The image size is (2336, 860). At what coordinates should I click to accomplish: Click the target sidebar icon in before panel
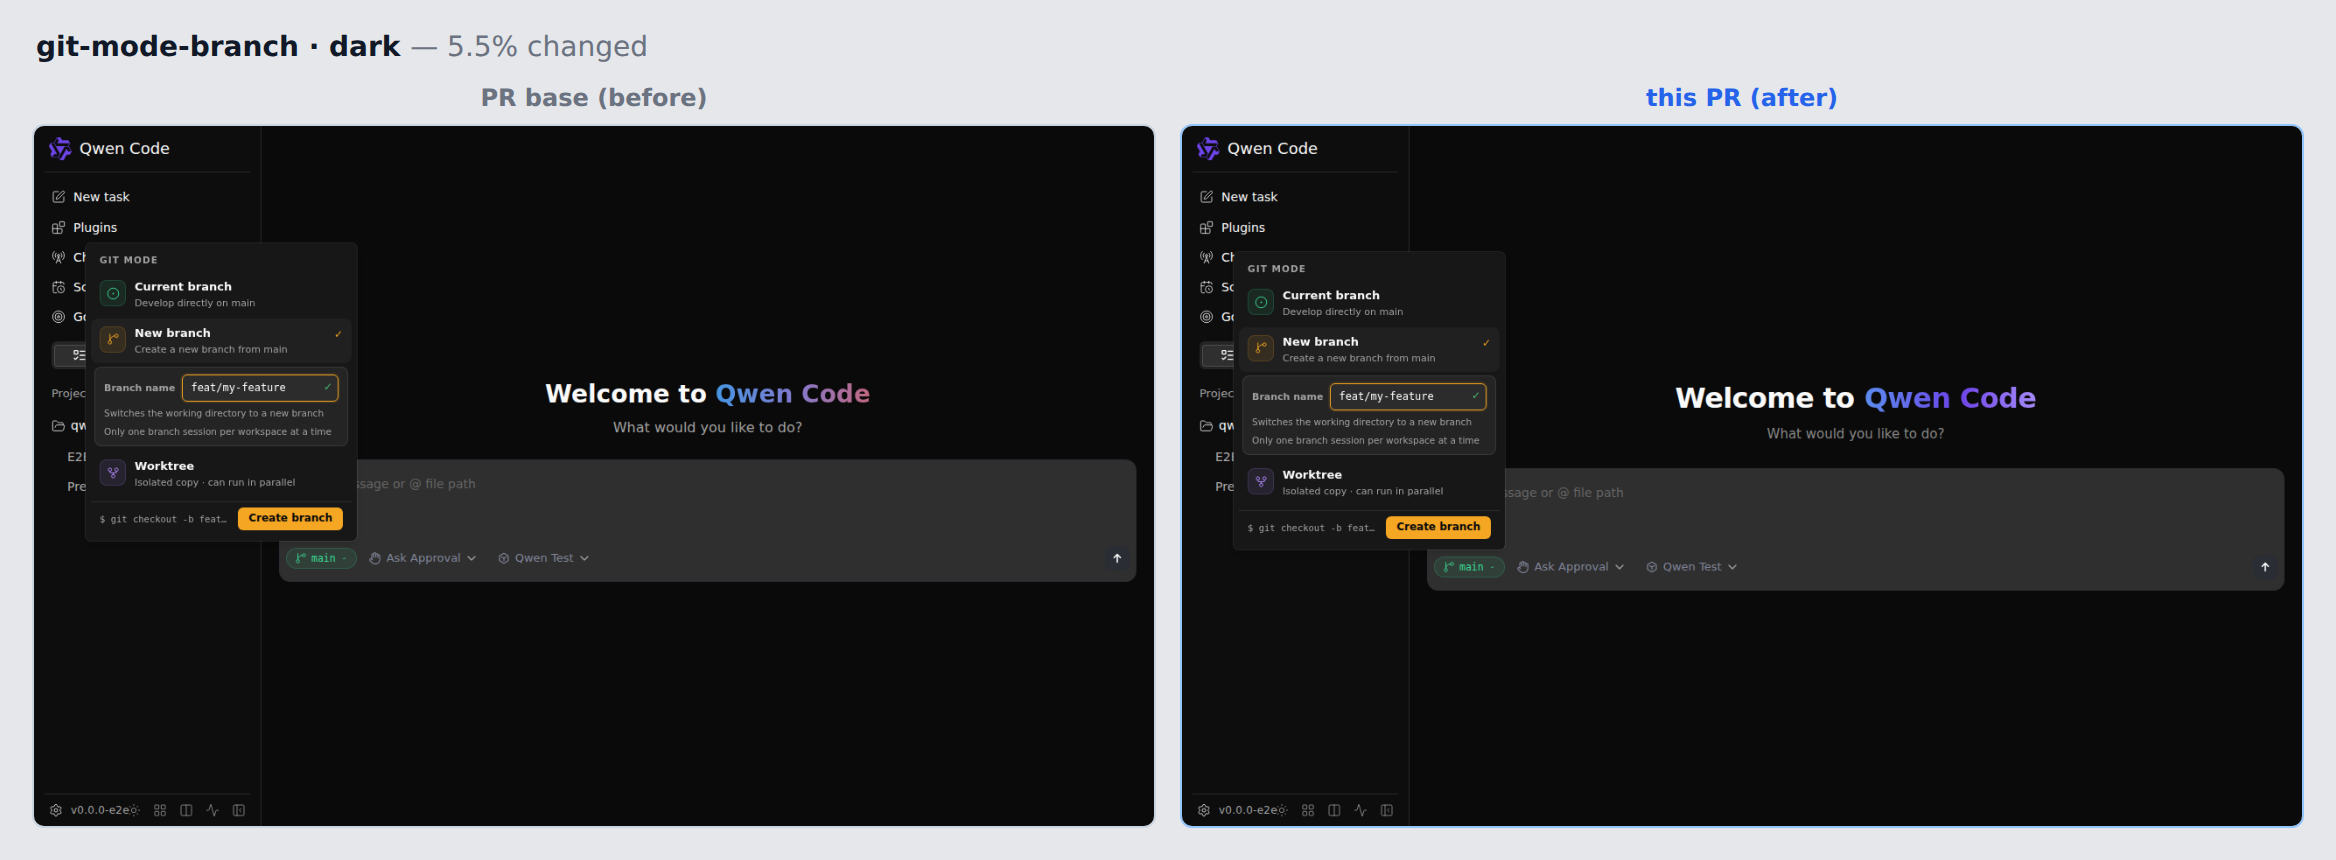(59, 317)
